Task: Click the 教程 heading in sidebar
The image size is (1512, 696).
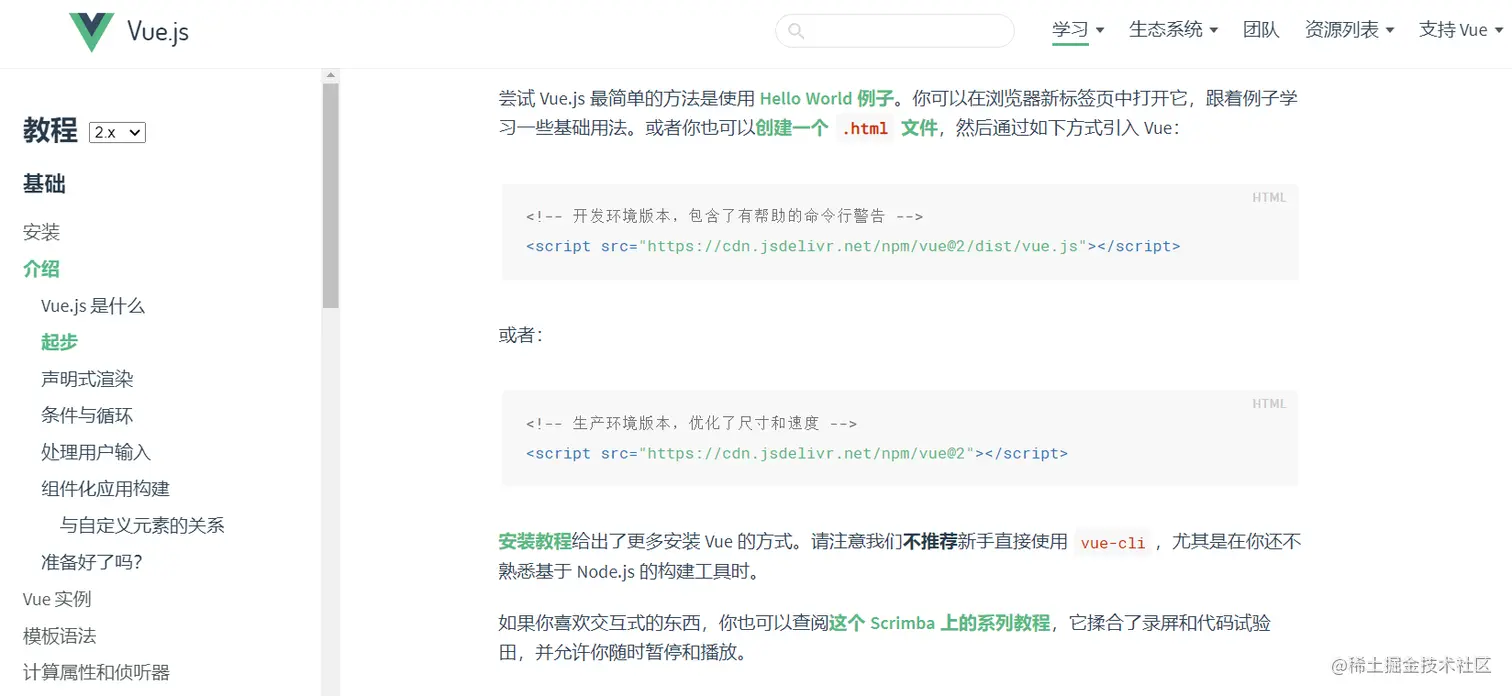Action: tap(50, 130)
